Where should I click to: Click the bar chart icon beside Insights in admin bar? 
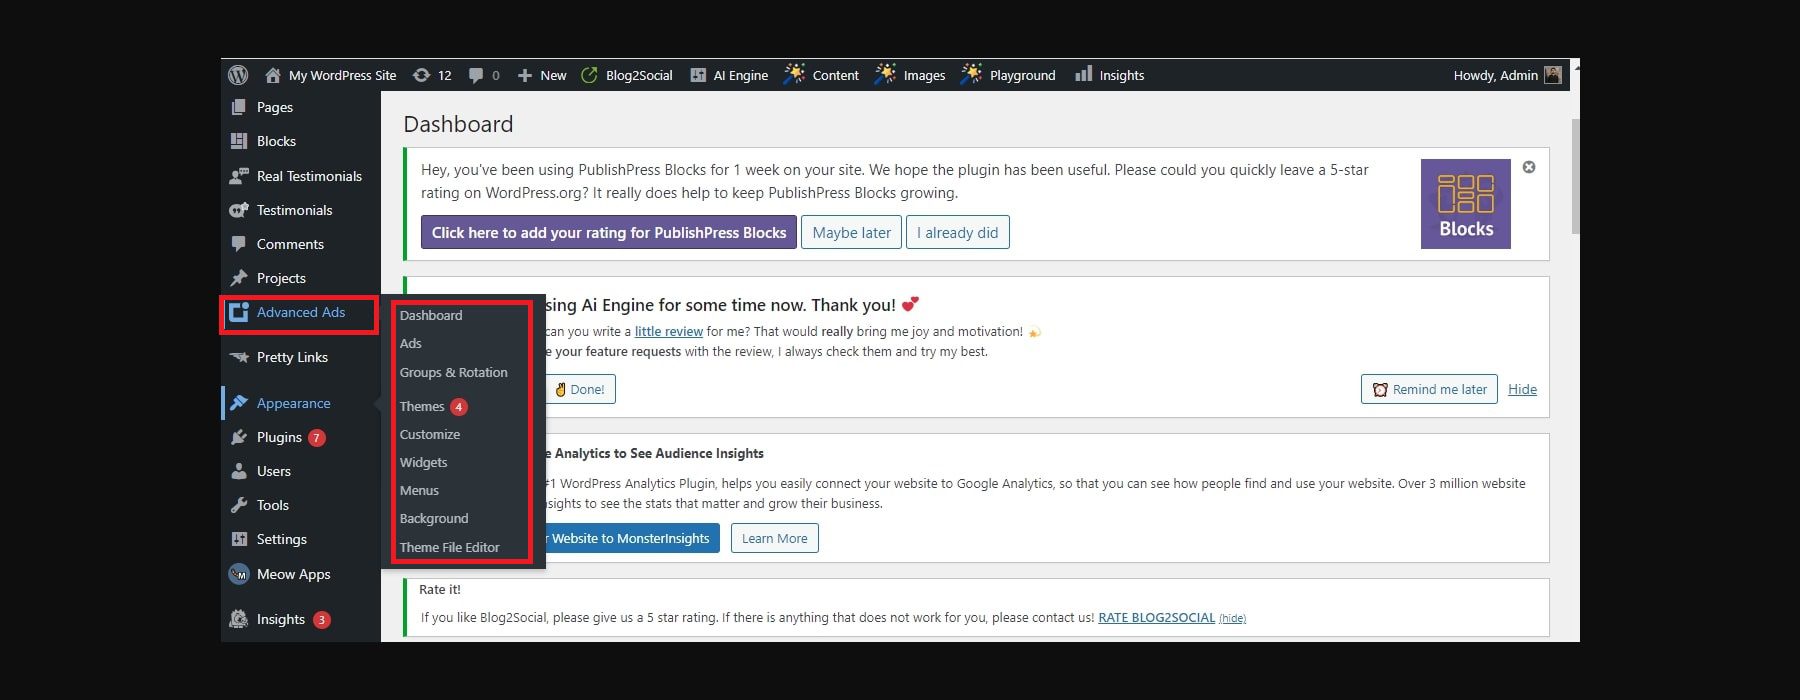tap(1083, 74)
